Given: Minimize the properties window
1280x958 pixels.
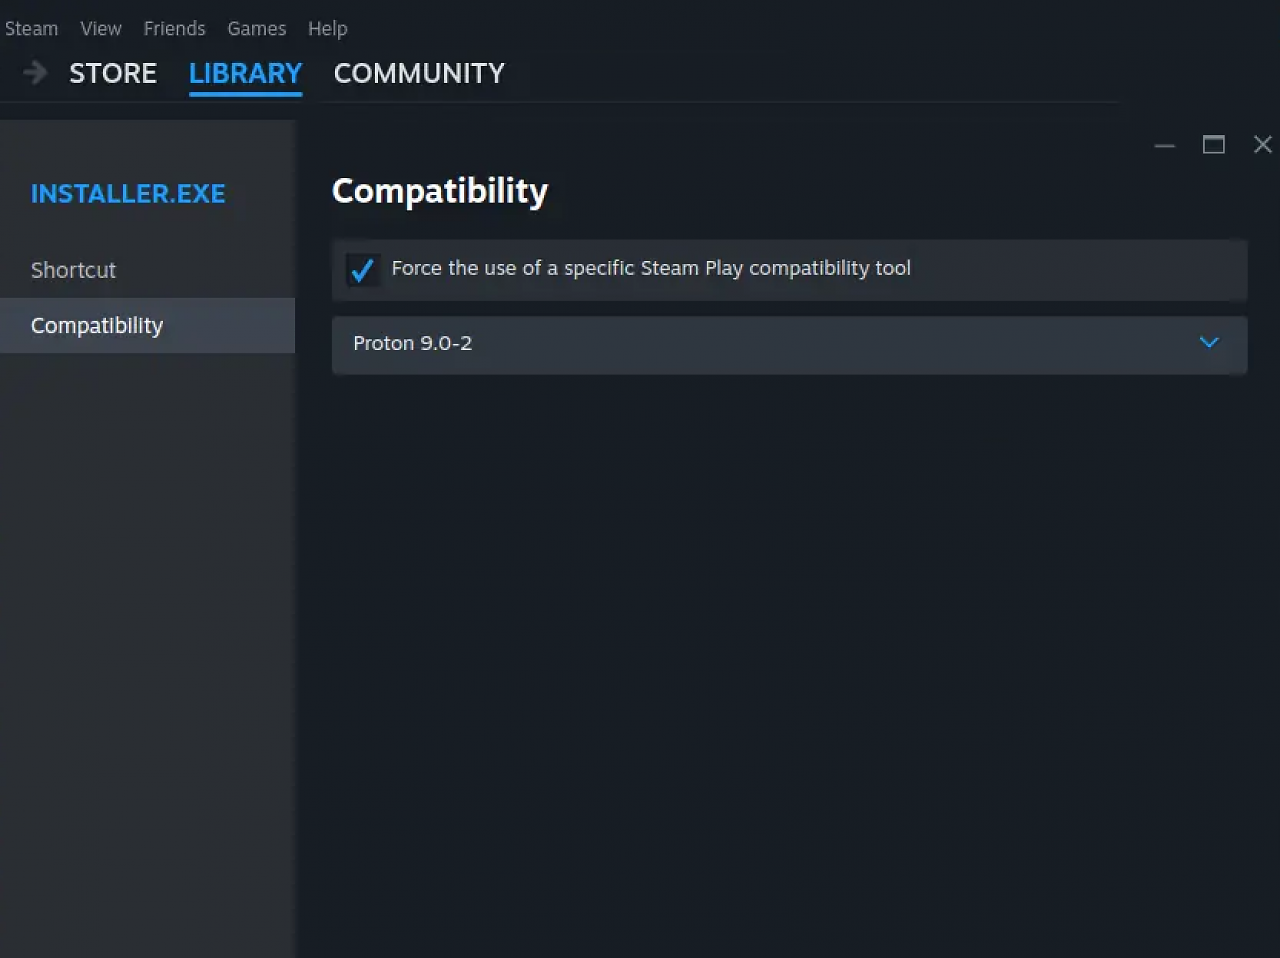Looking at the screenshot, I should coord(1165,145).
